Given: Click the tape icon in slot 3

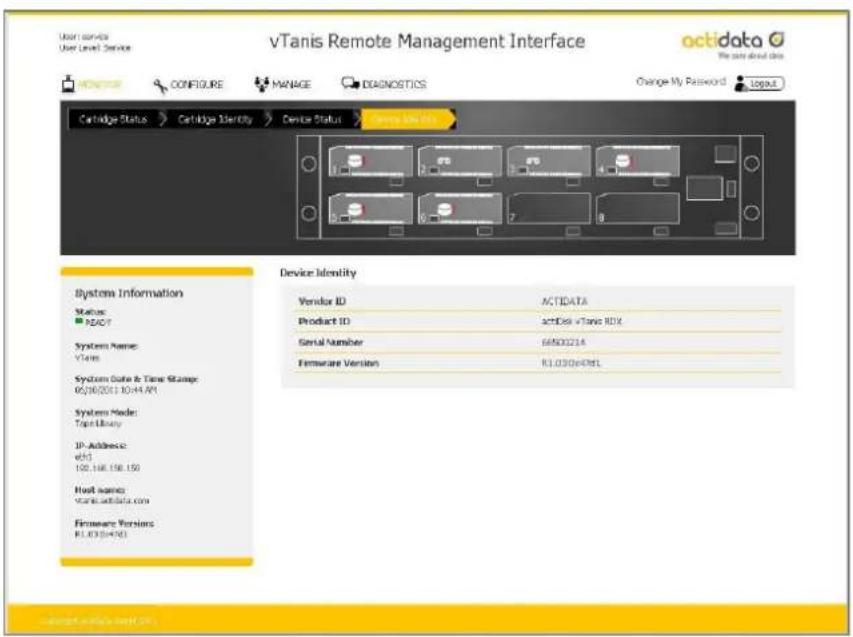Looking at the screenshot, I should (533, 160).
